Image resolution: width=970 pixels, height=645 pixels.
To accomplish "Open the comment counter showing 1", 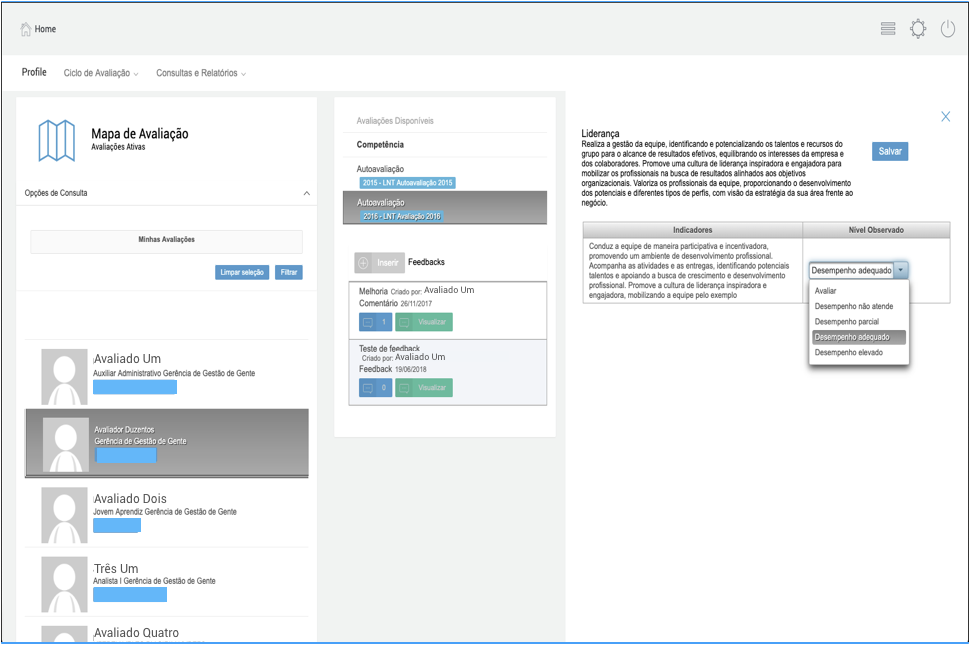I will click(x=376, y=322).
